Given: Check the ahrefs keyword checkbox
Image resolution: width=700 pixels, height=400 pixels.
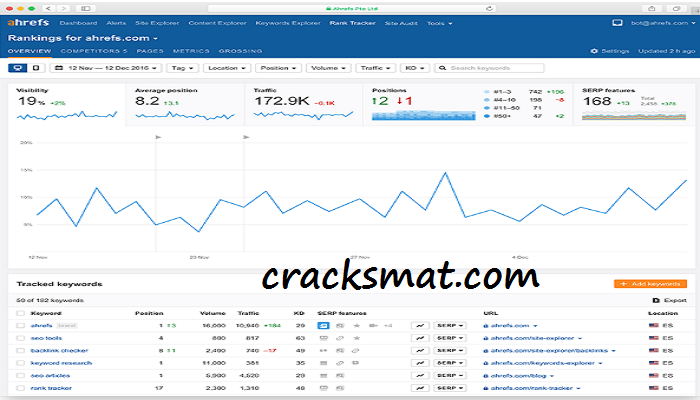Looking at the screenshot, I should point(21,325).
